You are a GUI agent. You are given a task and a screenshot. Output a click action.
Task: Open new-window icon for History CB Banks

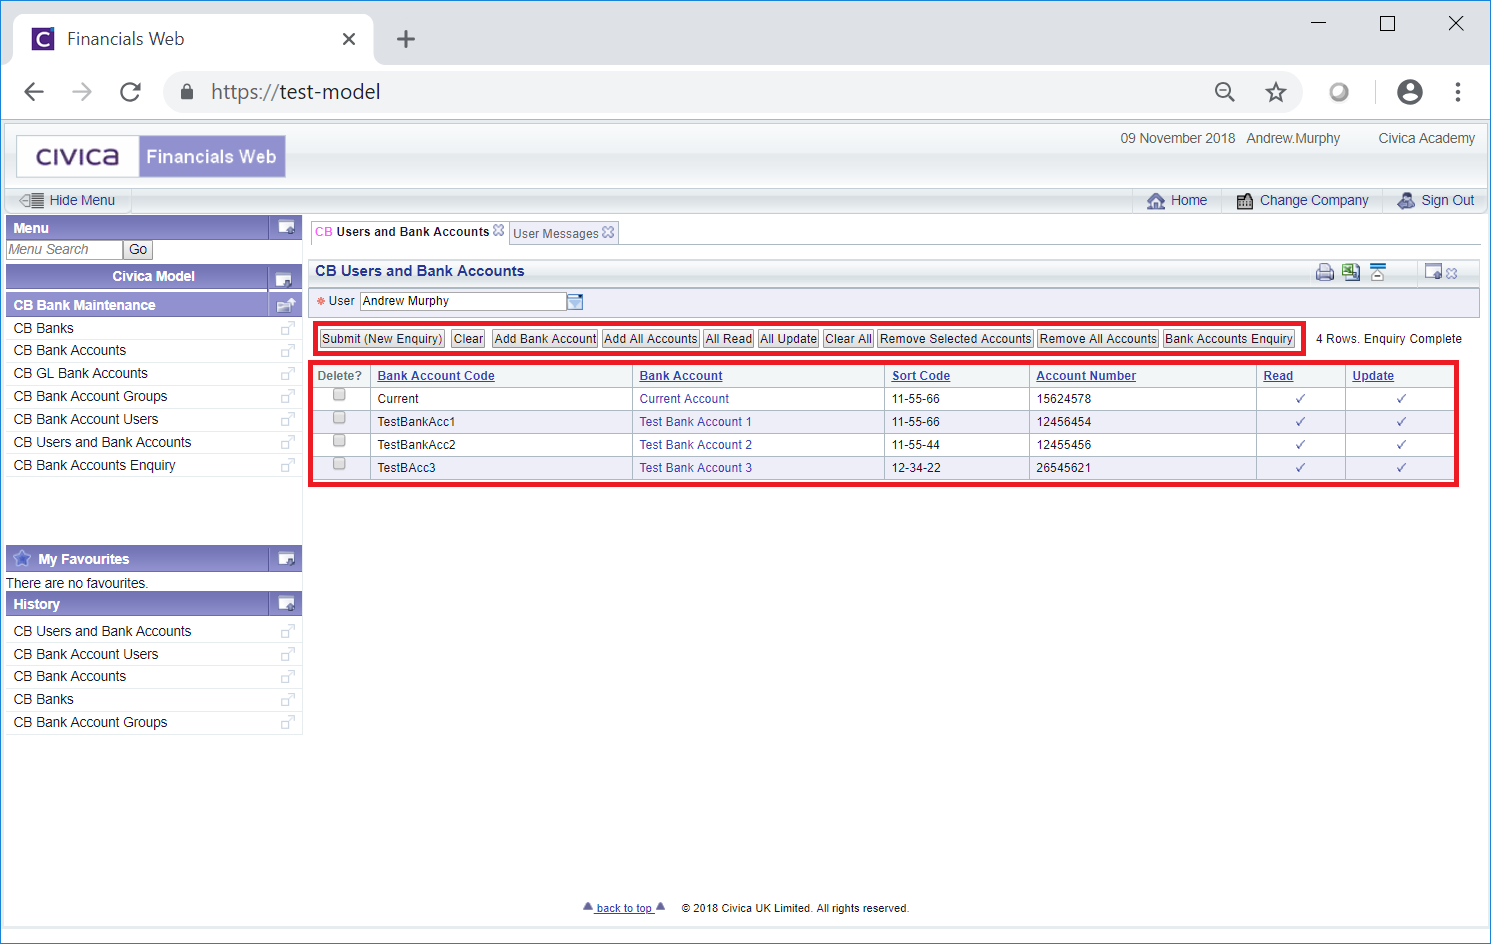click(288, 700)
